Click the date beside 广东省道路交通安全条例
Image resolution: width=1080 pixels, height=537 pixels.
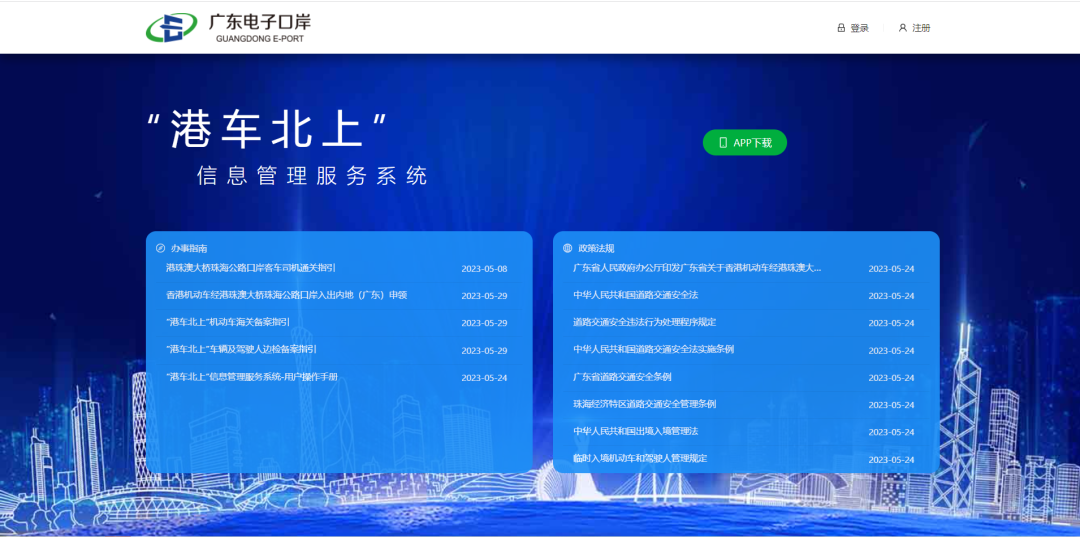[x=891, y=377]
